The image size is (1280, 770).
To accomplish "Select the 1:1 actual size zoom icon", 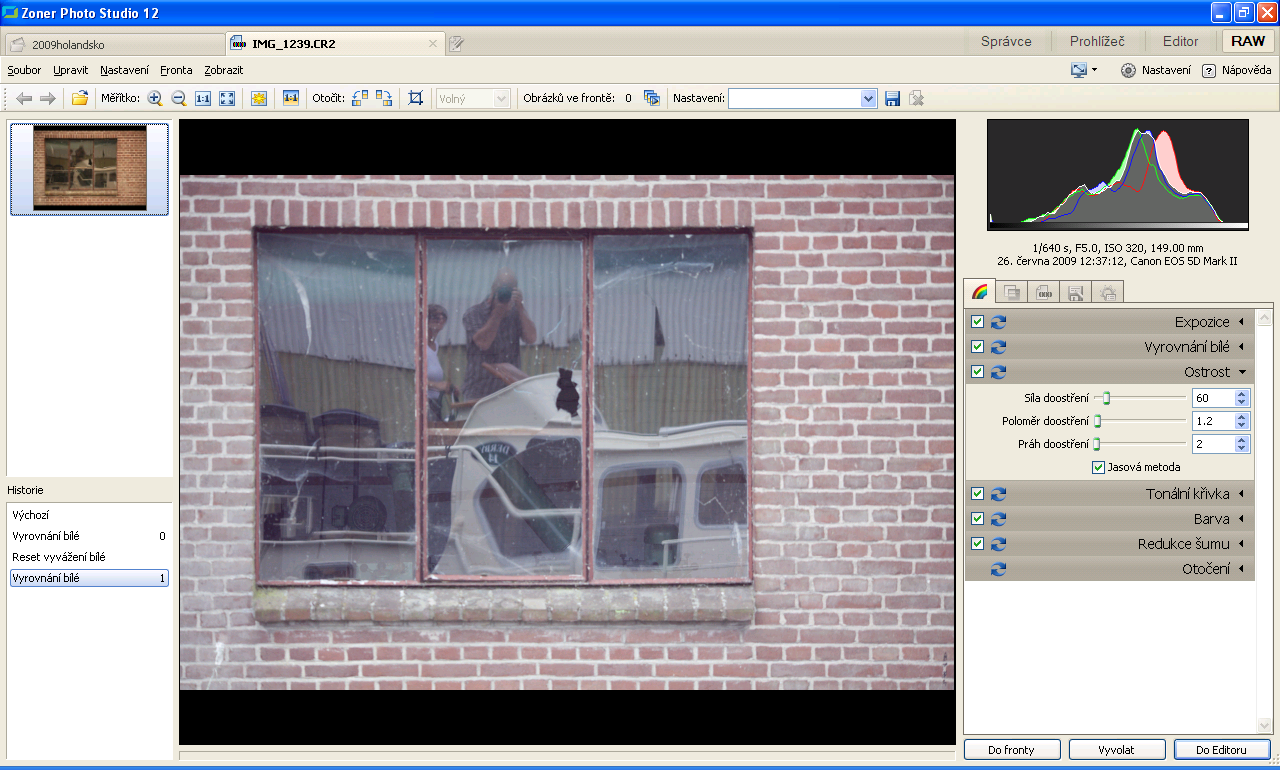I will point(203,98).
